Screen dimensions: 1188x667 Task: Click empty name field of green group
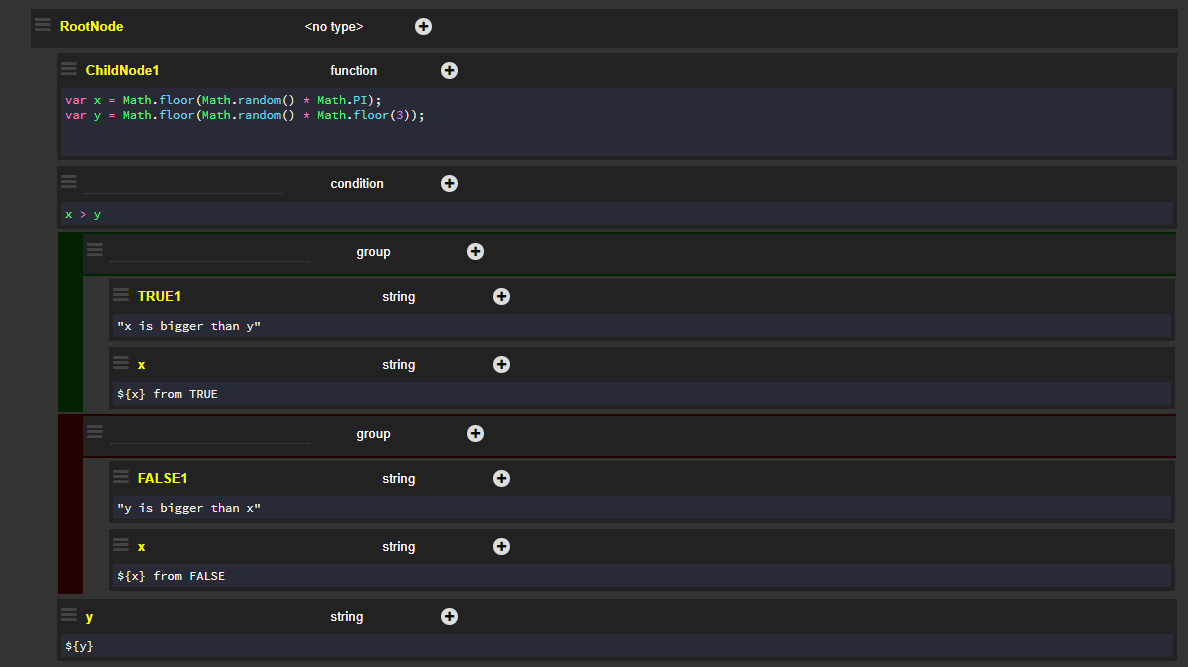pos(210,252)
